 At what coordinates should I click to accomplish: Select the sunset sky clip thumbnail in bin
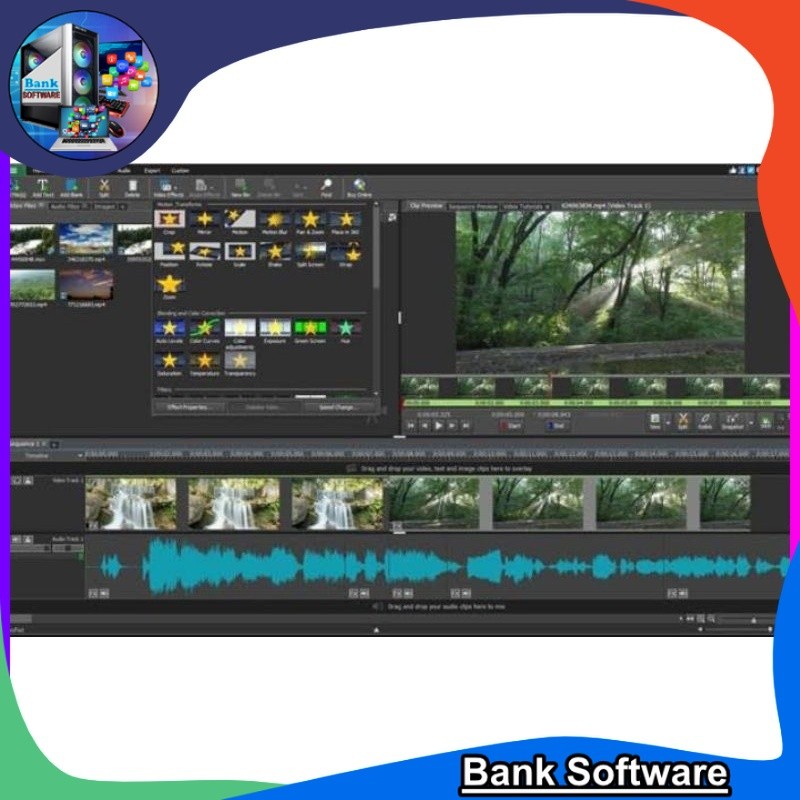pyautogui.click(x=86, y=285)
